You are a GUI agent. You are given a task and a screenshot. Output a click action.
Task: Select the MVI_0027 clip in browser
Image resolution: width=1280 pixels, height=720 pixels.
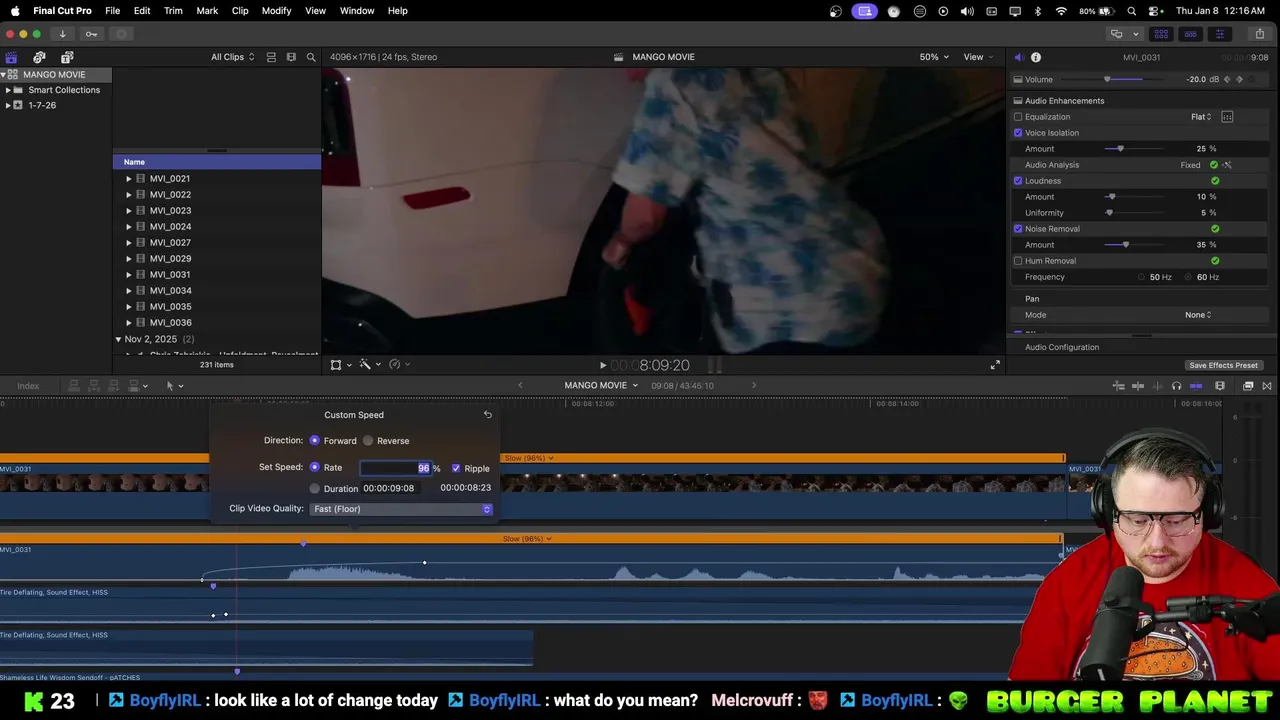click(170, 243)
